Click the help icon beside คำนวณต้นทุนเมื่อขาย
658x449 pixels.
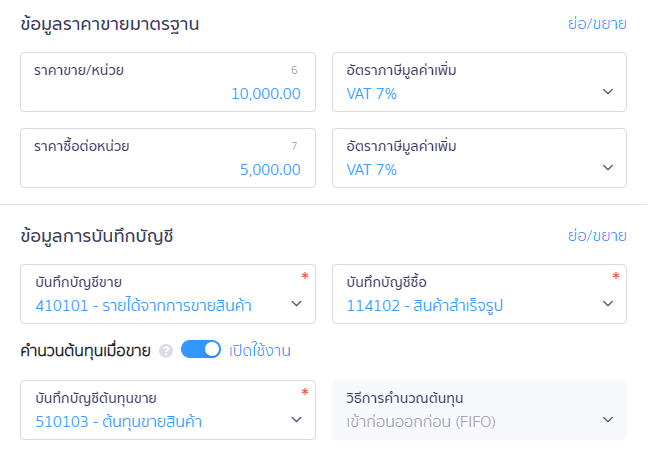(166, 351)
